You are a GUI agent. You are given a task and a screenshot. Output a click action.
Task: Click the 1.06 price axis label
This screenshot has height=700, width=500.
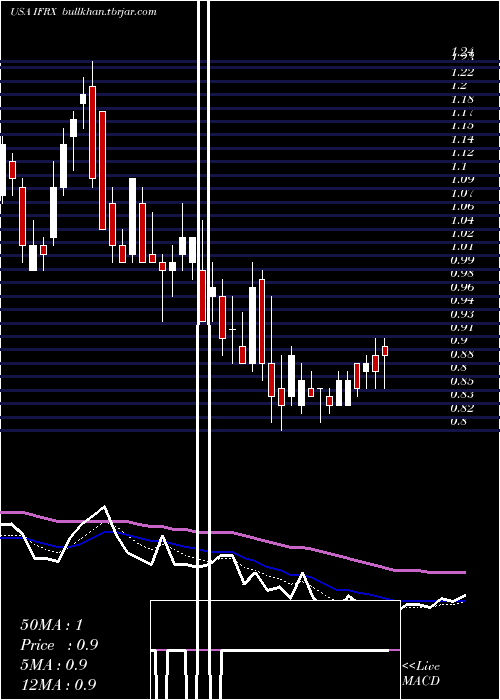(x=462, y=206)
